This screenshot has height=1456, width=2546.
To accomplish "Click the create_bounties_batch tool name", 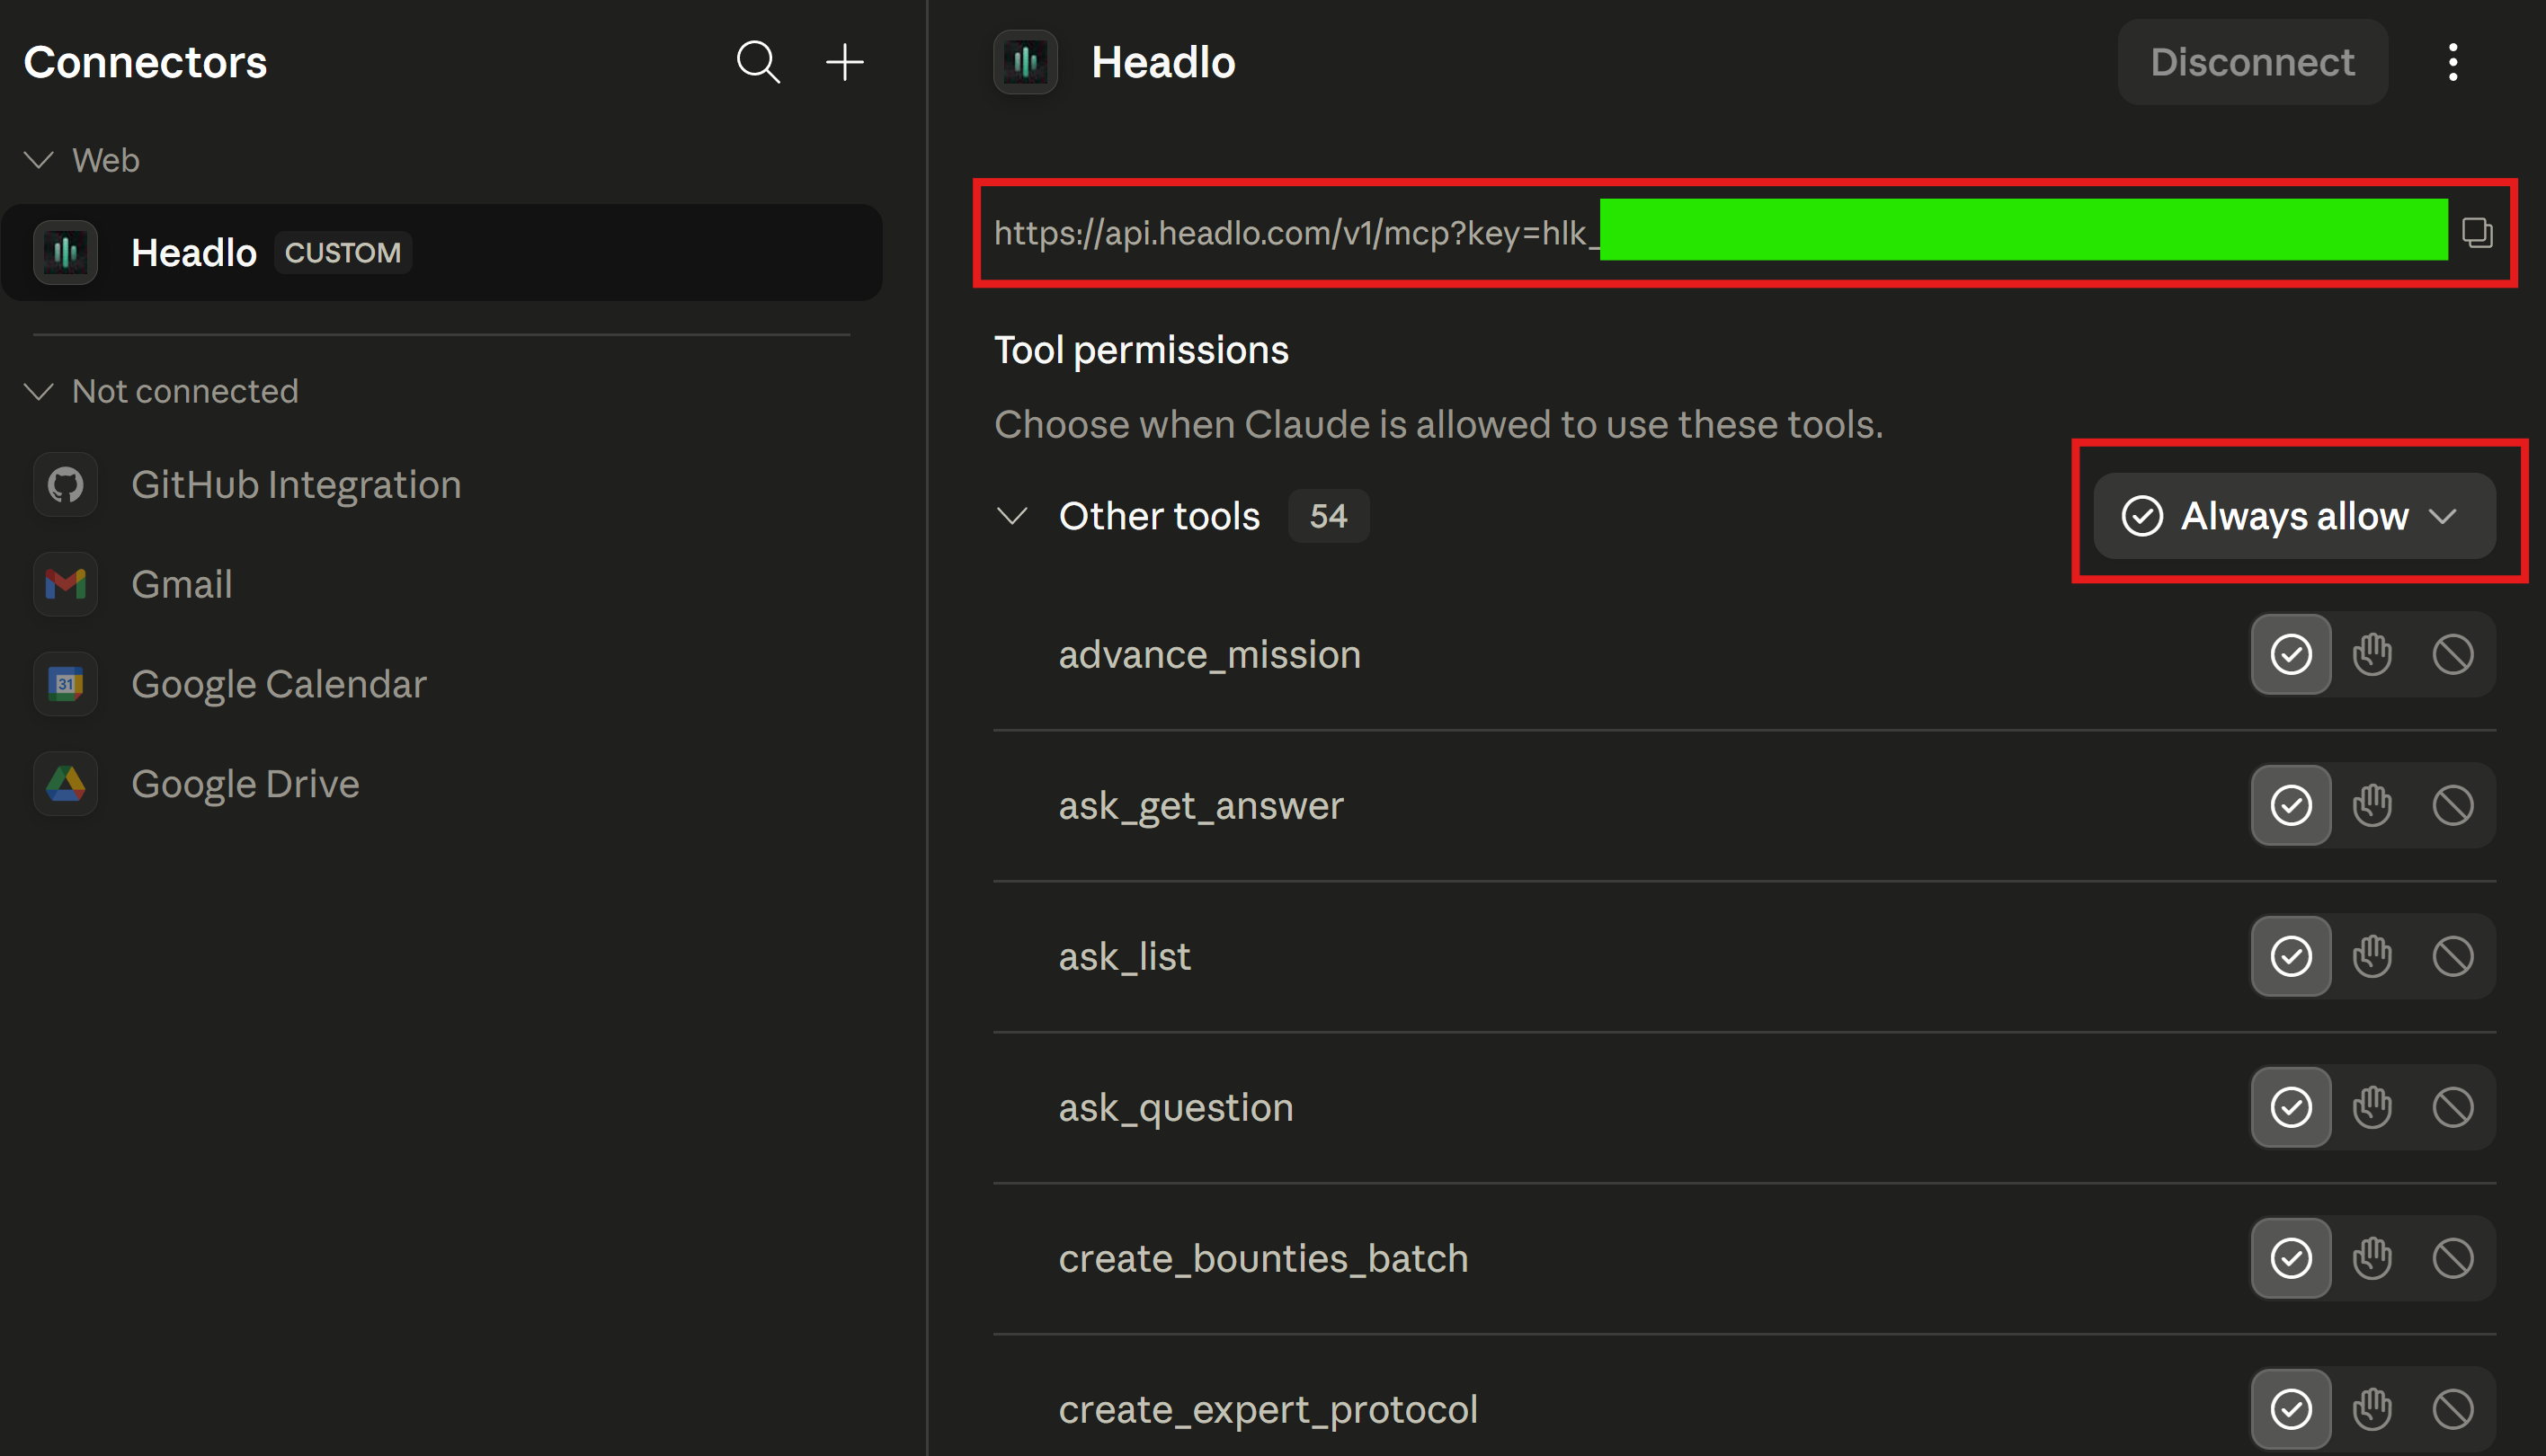I will [1263, 1259].
